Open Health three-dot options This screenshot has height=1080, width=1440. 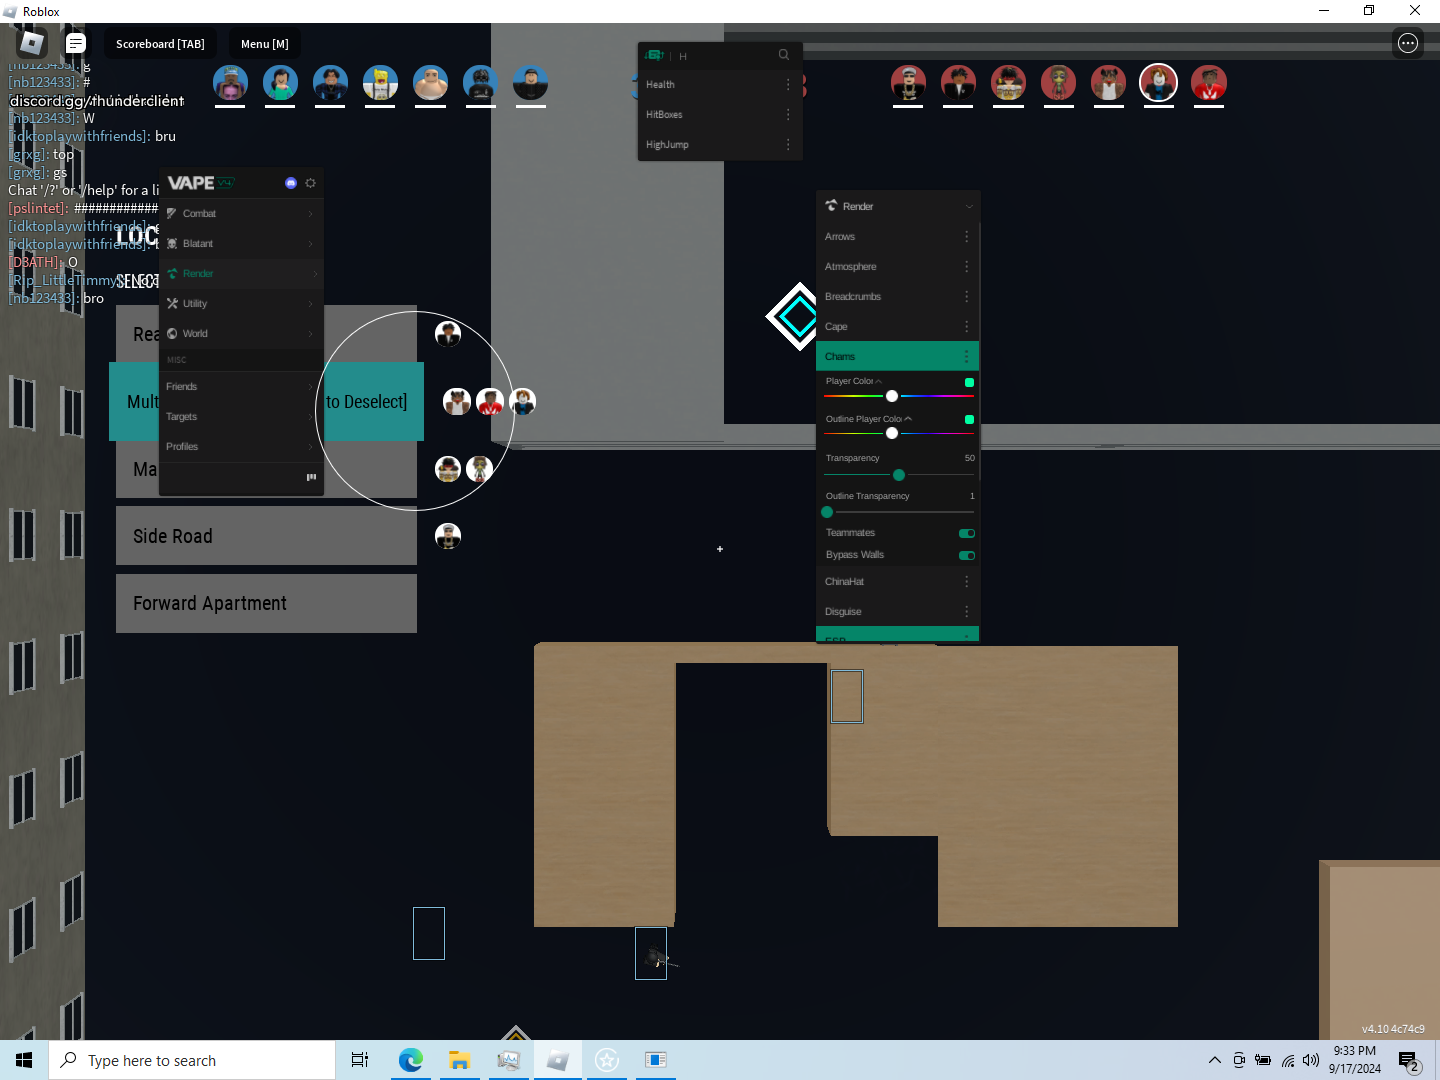(x=788, y=84)
